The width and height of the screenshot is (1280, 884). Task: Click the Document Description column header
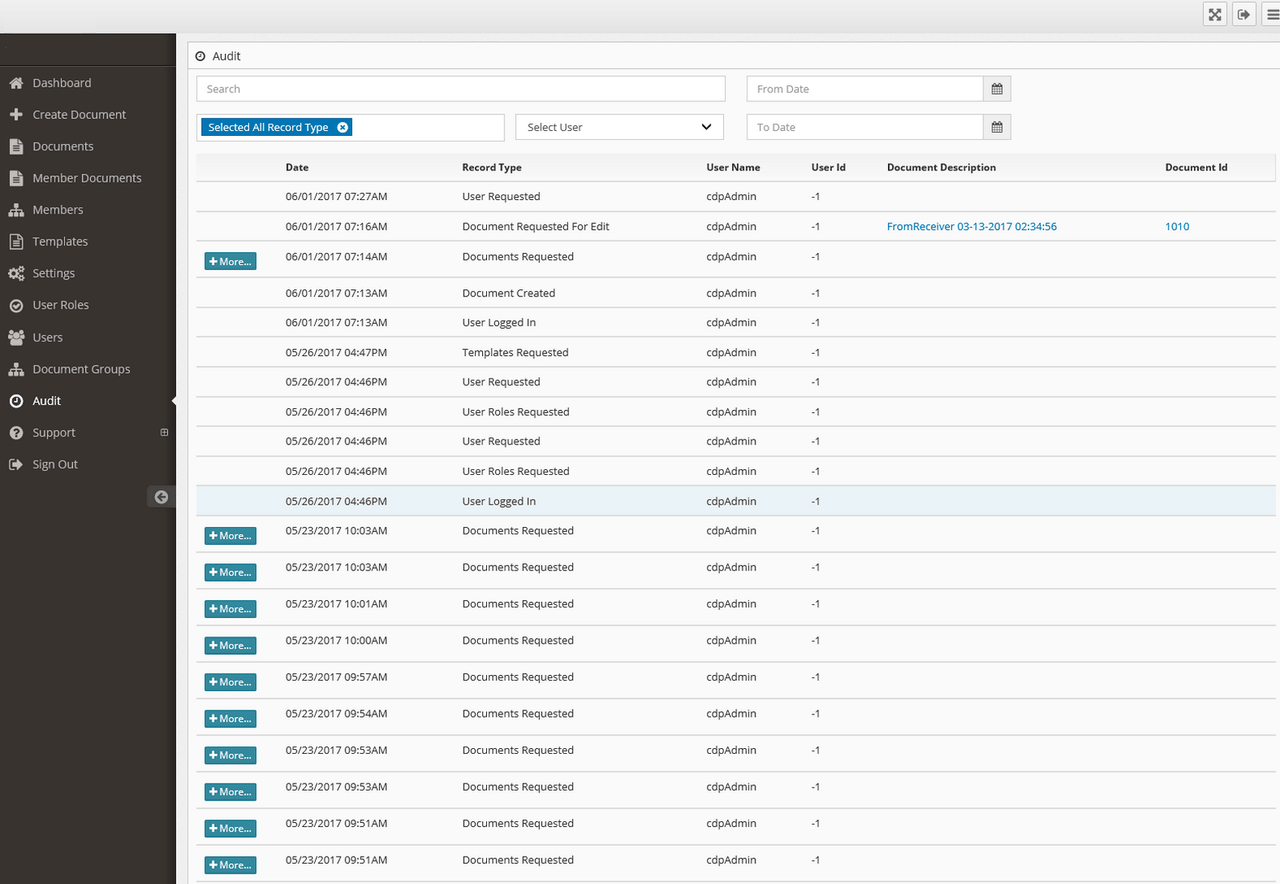pos(941,168)
